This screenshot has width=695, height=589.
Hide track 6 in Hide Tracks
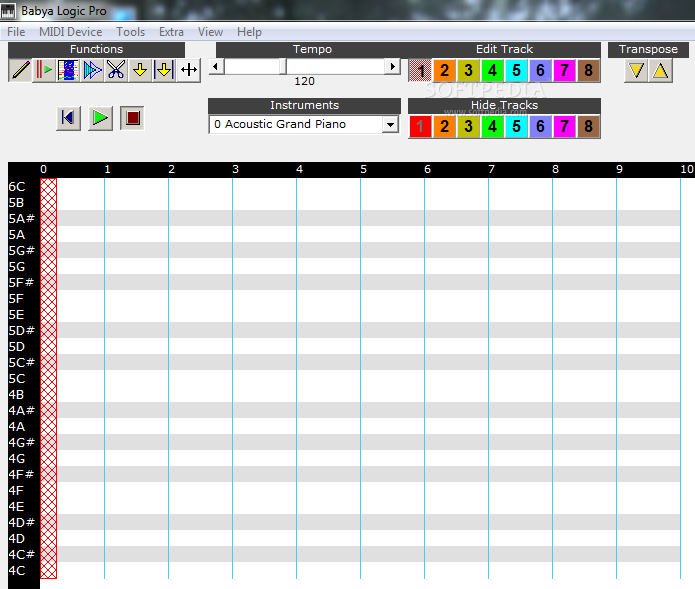(540, 126)
